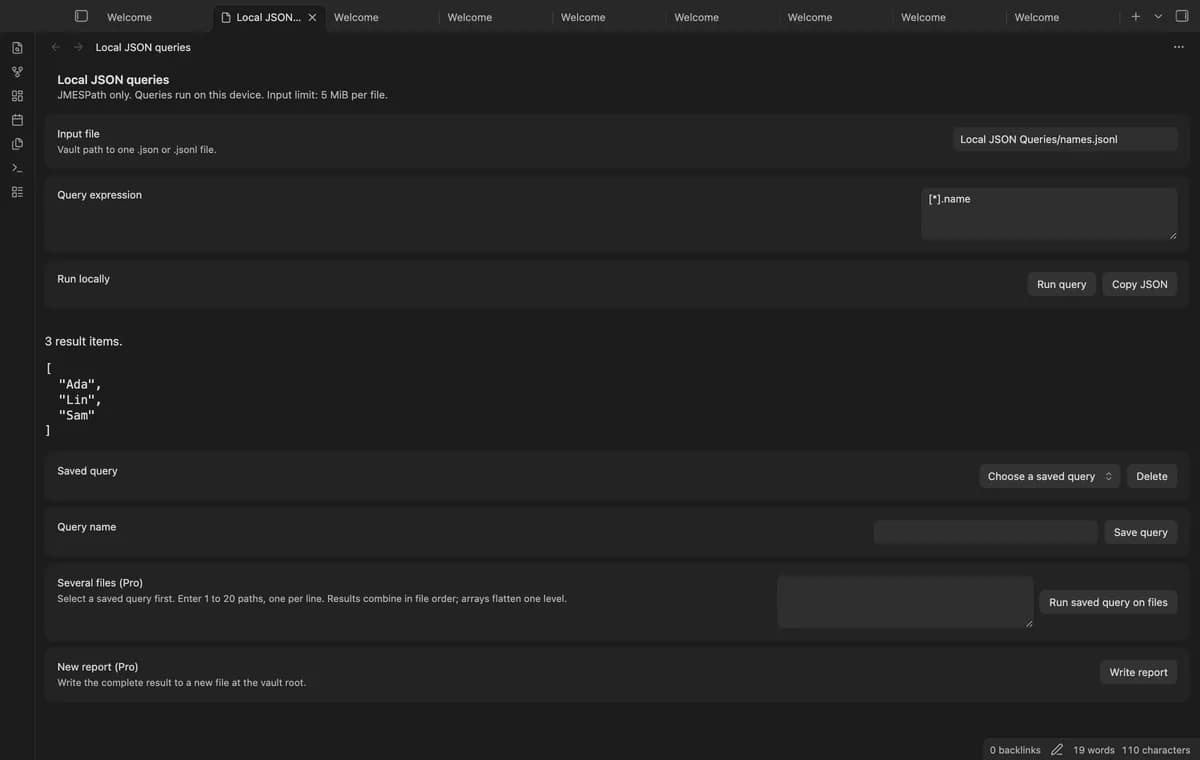Image resolution: width=1200 pixels, height=760 pixels.
Task: Click the "Ada" result line
Action: click(80, 385)
